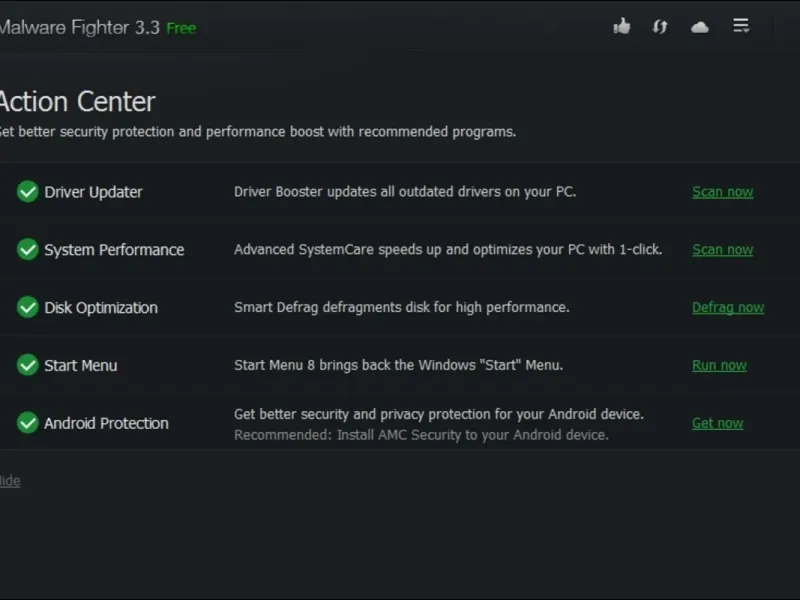Click green checkmark beside System Performance
This screenshot has height=600, width=800.
coord(28,249)
